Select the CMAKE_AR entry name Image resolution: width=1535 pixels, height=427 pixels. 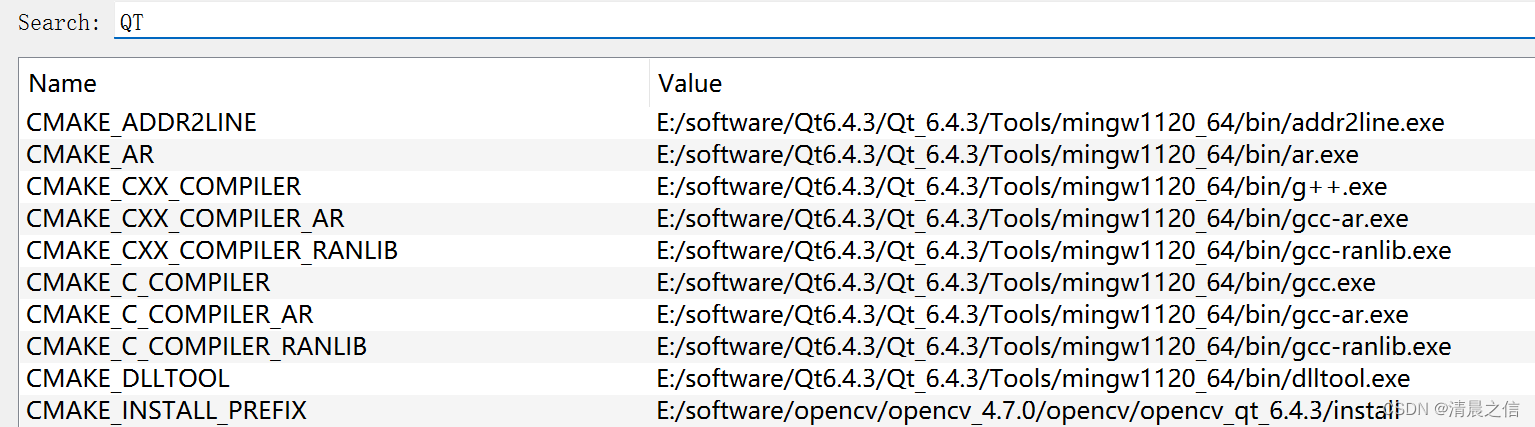click(90, 155)
